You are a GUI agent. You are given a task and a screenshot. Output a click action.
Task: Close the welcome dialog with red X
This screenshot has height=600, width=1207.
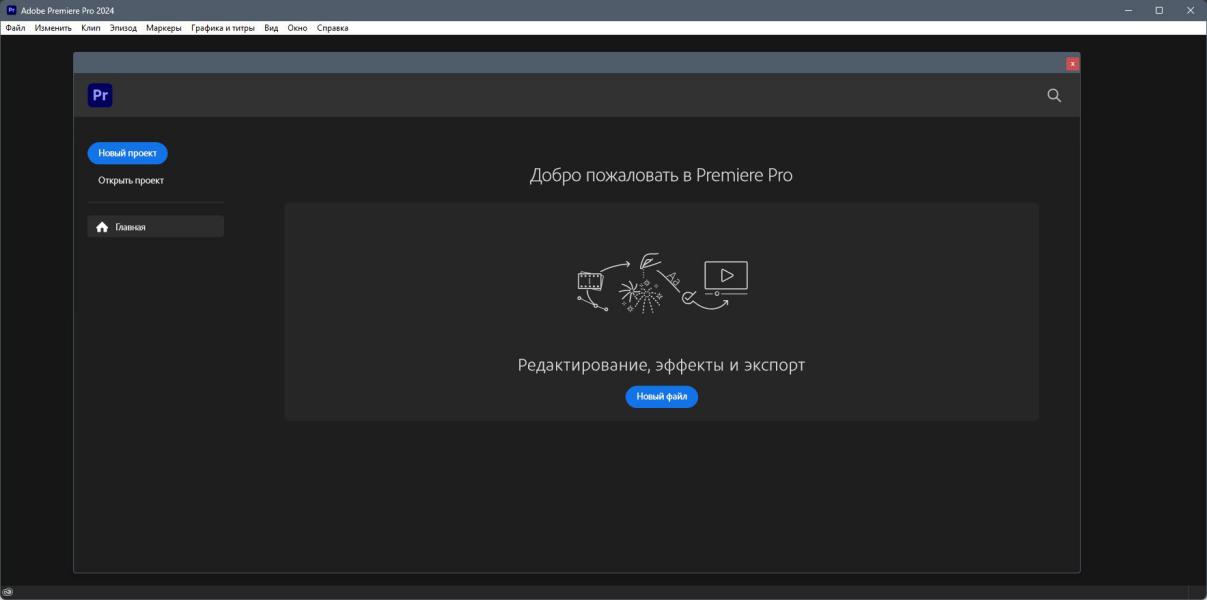(x=1073, y=64)
